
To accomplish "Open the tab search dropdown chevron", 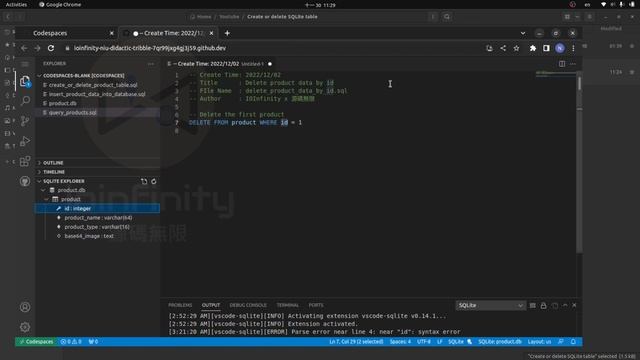I will [523, 33].
